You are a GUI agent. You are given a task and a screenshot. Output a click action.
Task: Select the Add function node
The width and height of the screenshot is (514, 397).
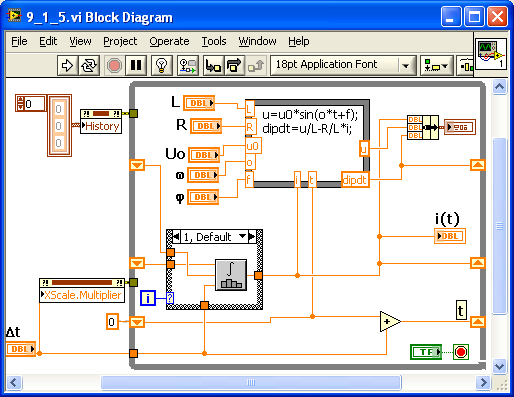coord(390,322)
